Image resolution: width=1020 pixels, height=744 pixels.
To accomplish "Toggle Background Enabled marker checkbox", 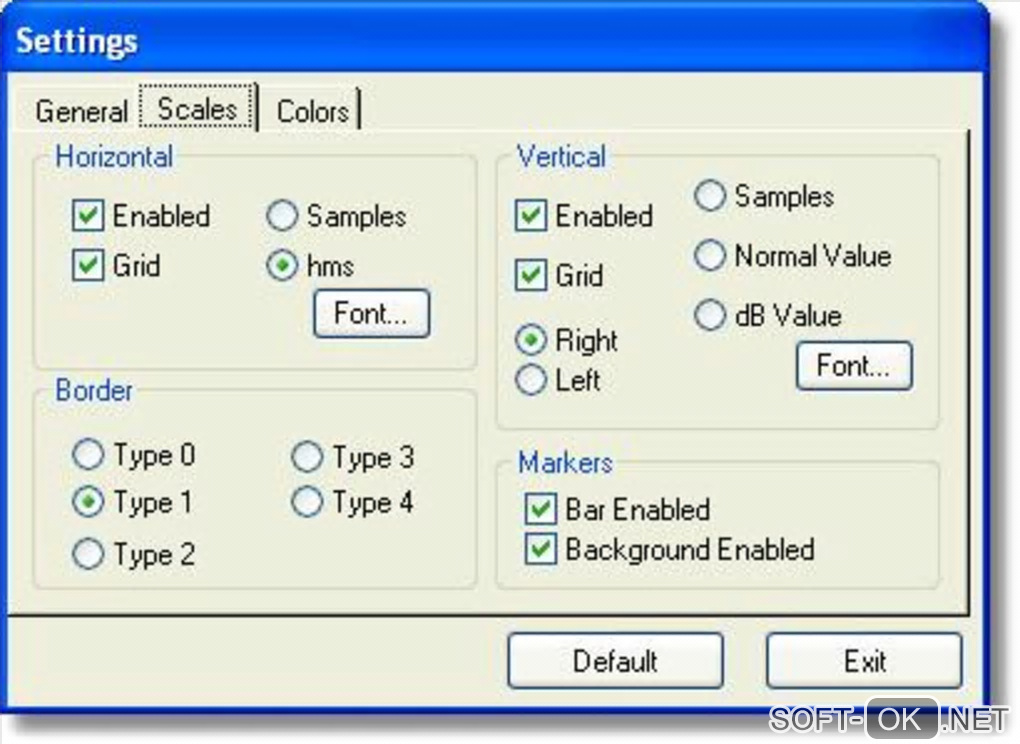I will (541, 549).
